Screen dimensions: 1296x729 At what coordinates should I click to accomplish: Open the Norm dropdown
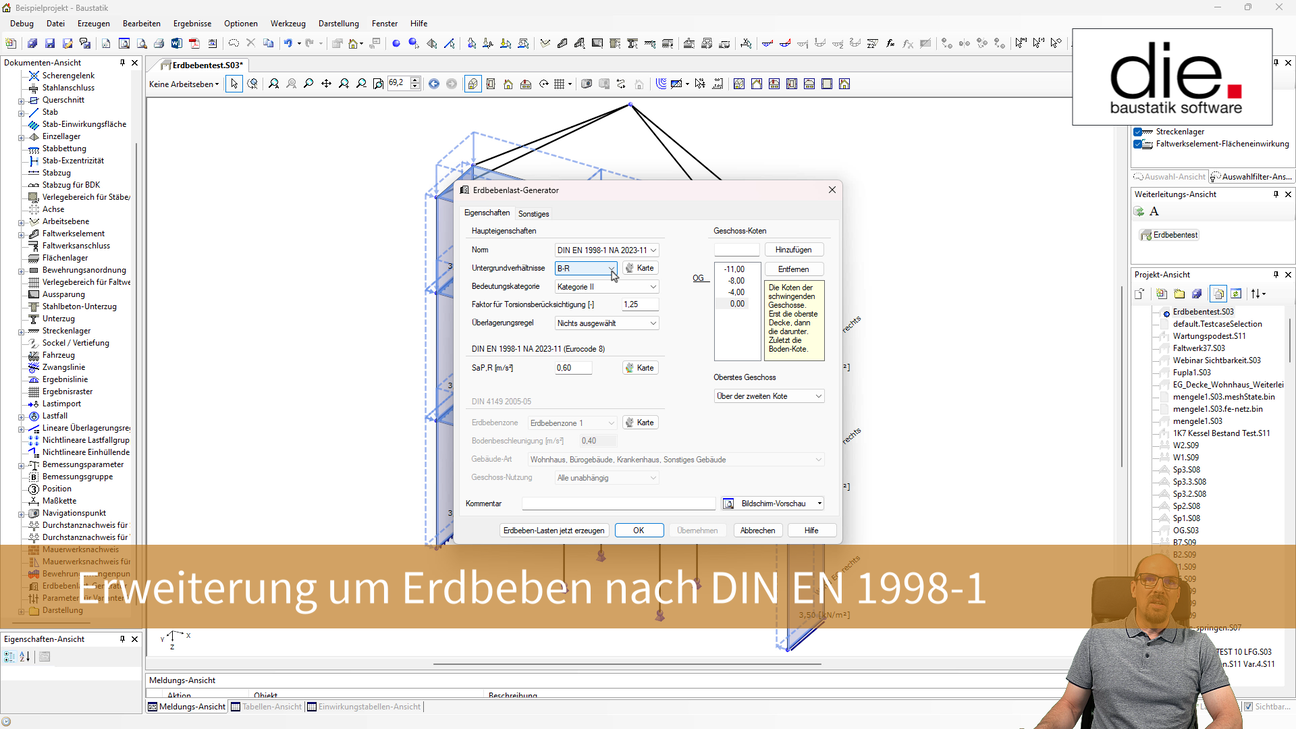tap(607, 250)
